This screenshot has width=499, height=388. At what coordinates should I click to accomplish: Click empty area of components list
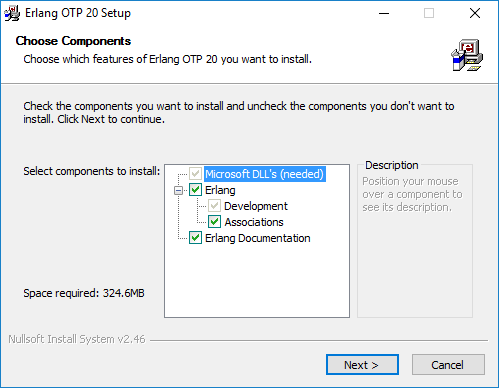257,280
